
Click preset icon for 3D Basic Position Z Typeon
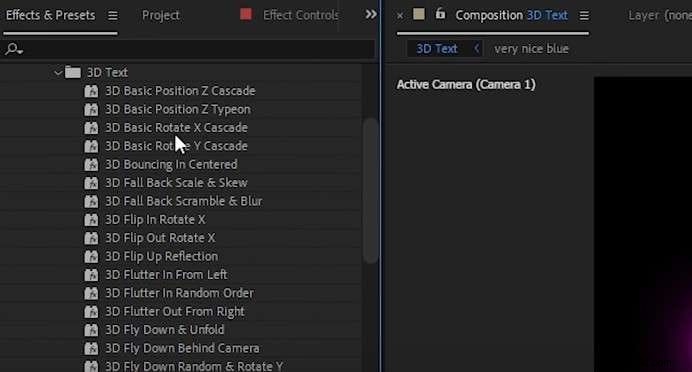tap(91, 109)
